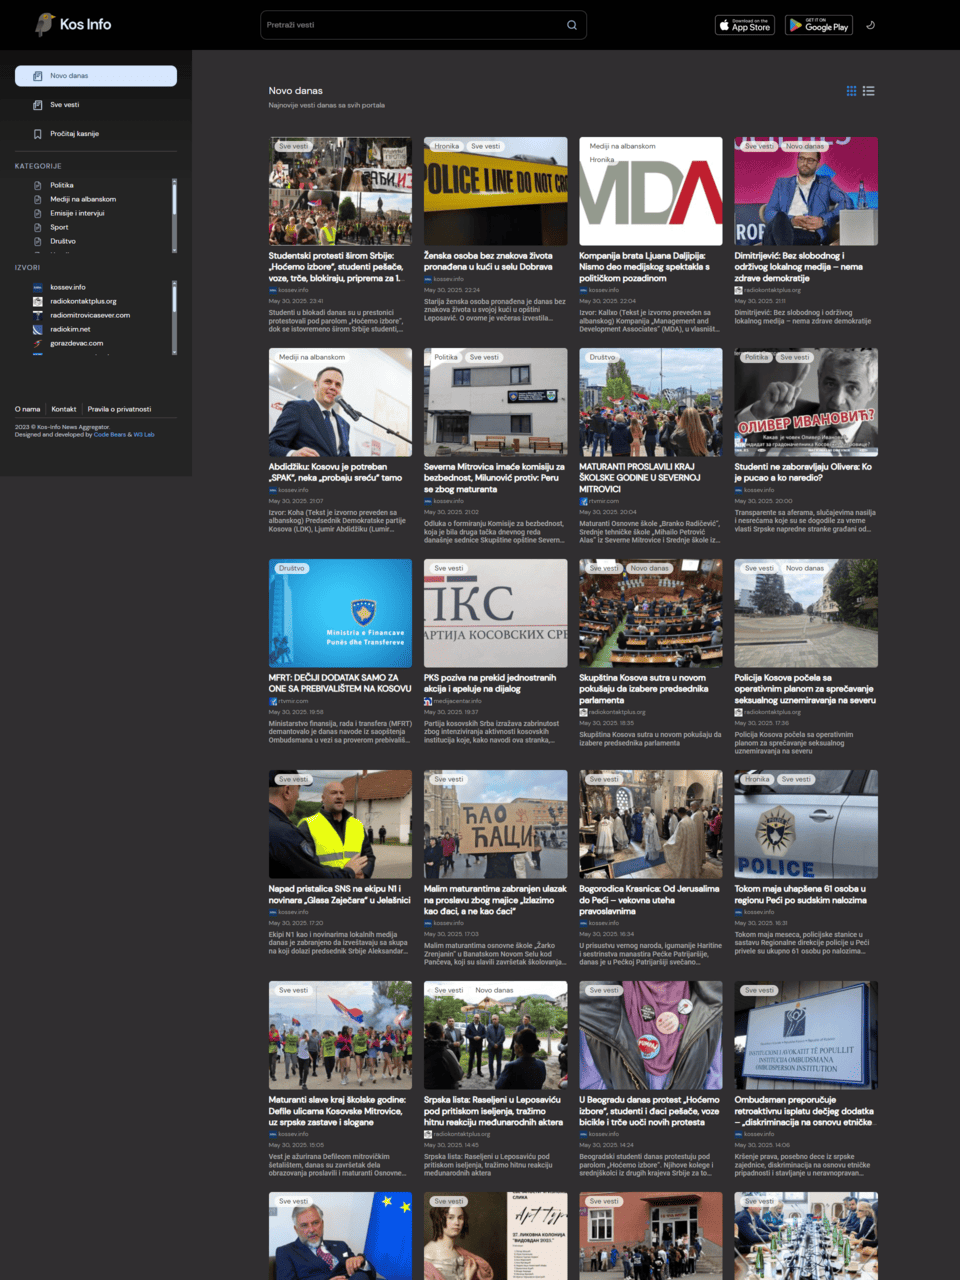The height and width of the screenshot is (1280, 960).
Task: Open Pravila o privatnosti link
Action: coord(119,409)
